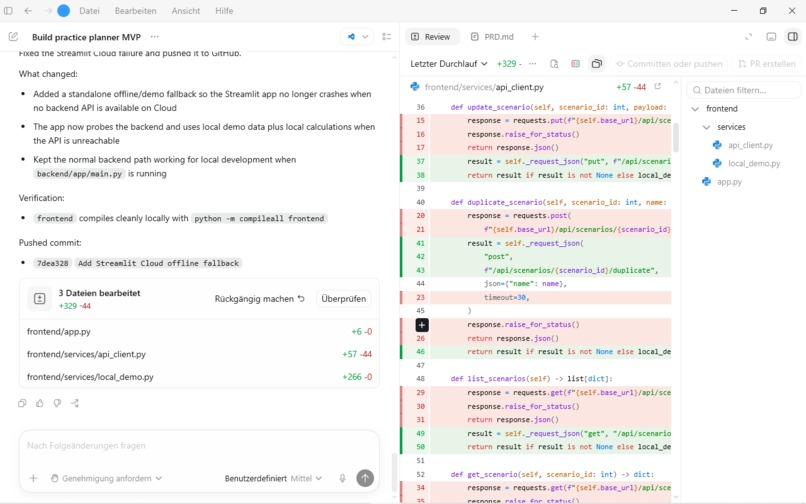806x504 pixels.
Task: Give thumbs down on the response
Action: tap(57, 403)
